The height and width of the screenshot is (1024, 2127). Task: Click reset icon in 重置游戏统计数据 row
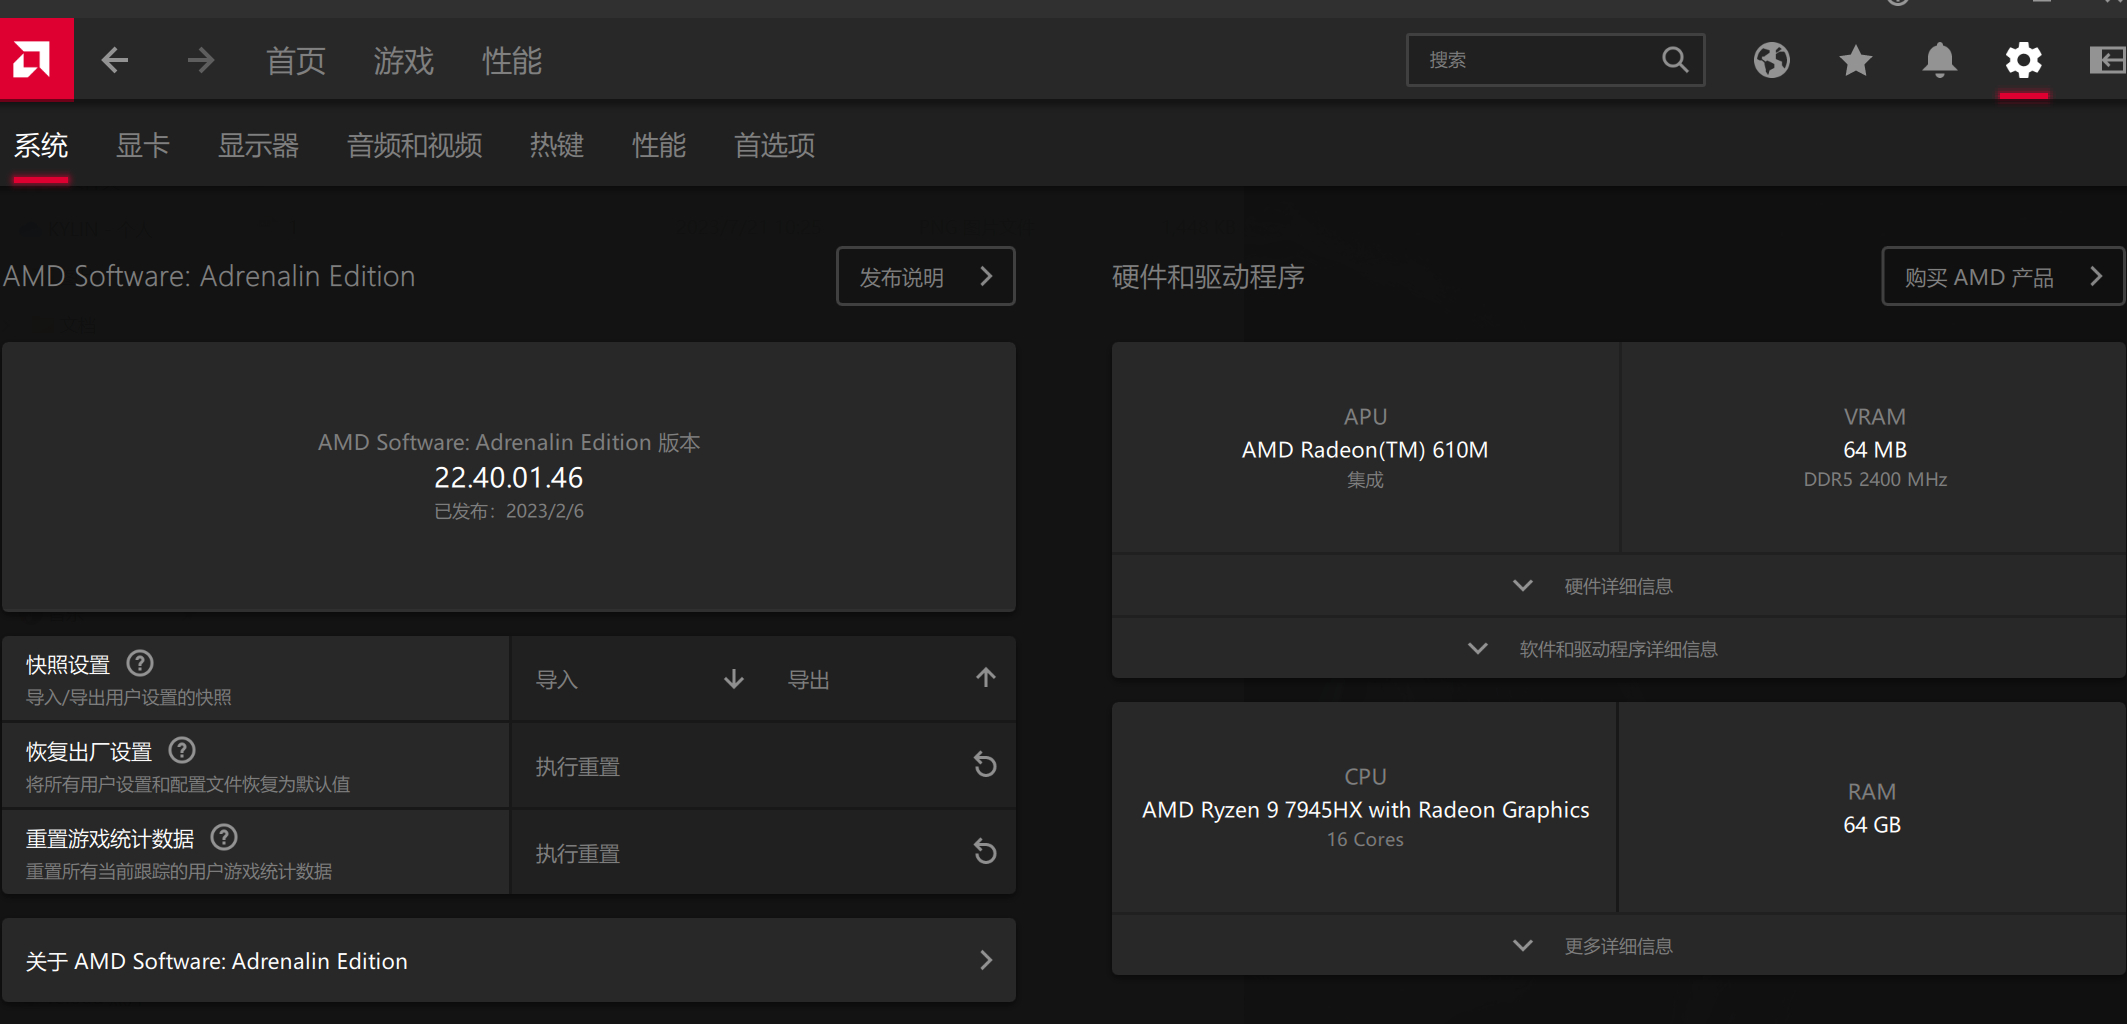point(985,852)
